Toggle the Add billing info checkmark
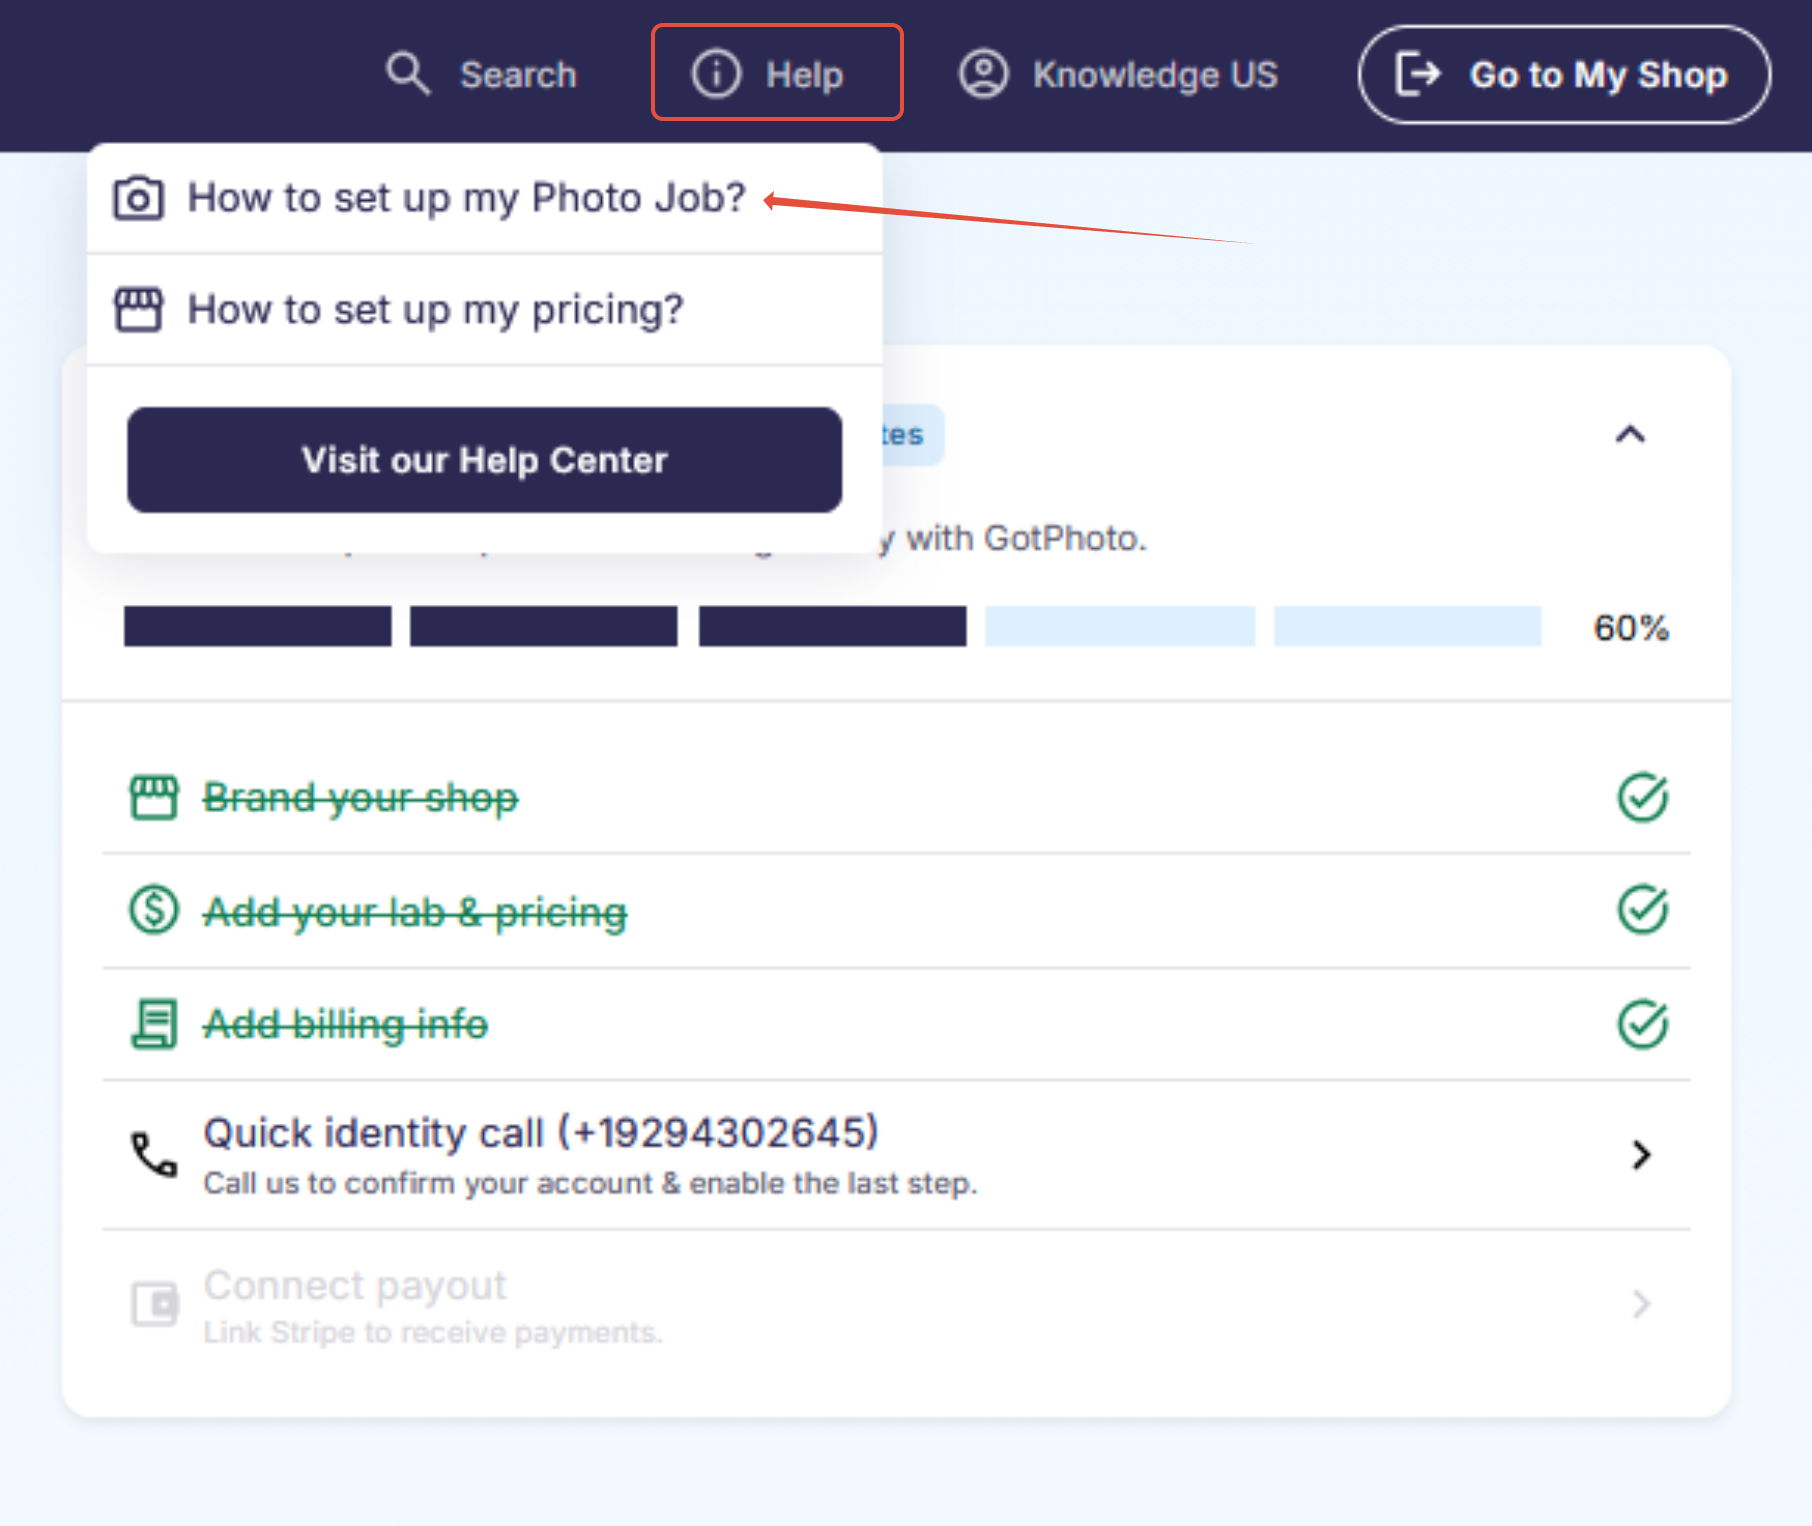 (1642, 1024)
